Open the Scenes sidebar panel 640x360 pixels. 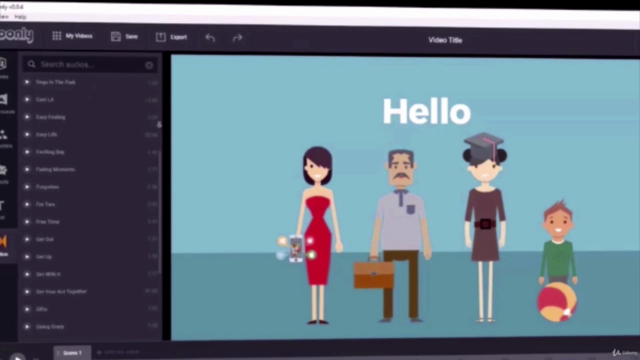(3, 68)
